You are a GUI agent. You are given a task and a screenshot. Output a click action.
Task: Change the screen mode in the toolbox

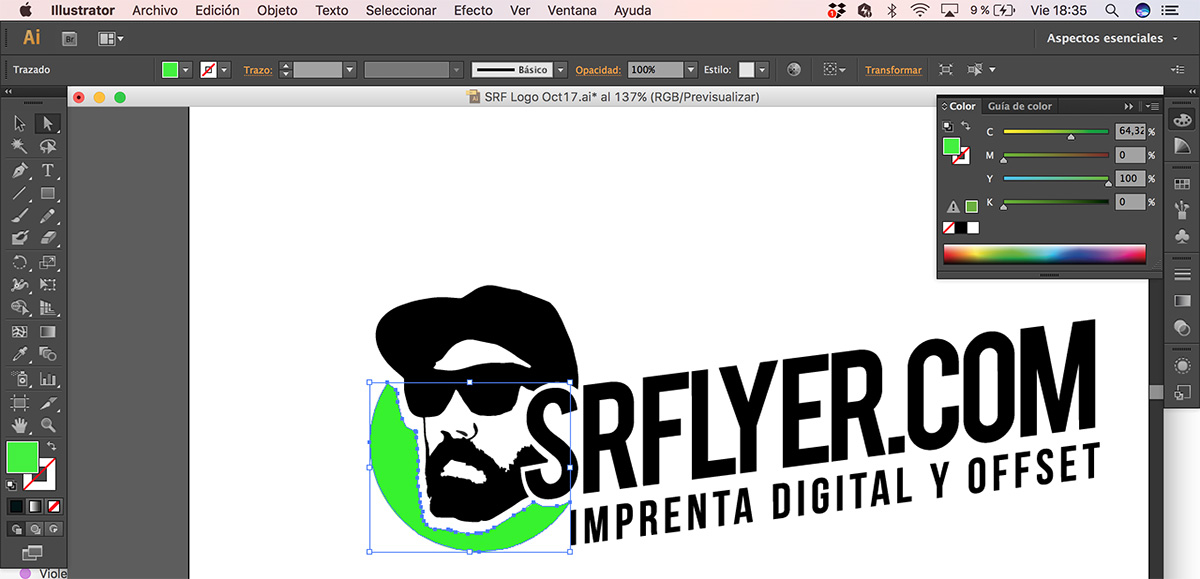33,552
